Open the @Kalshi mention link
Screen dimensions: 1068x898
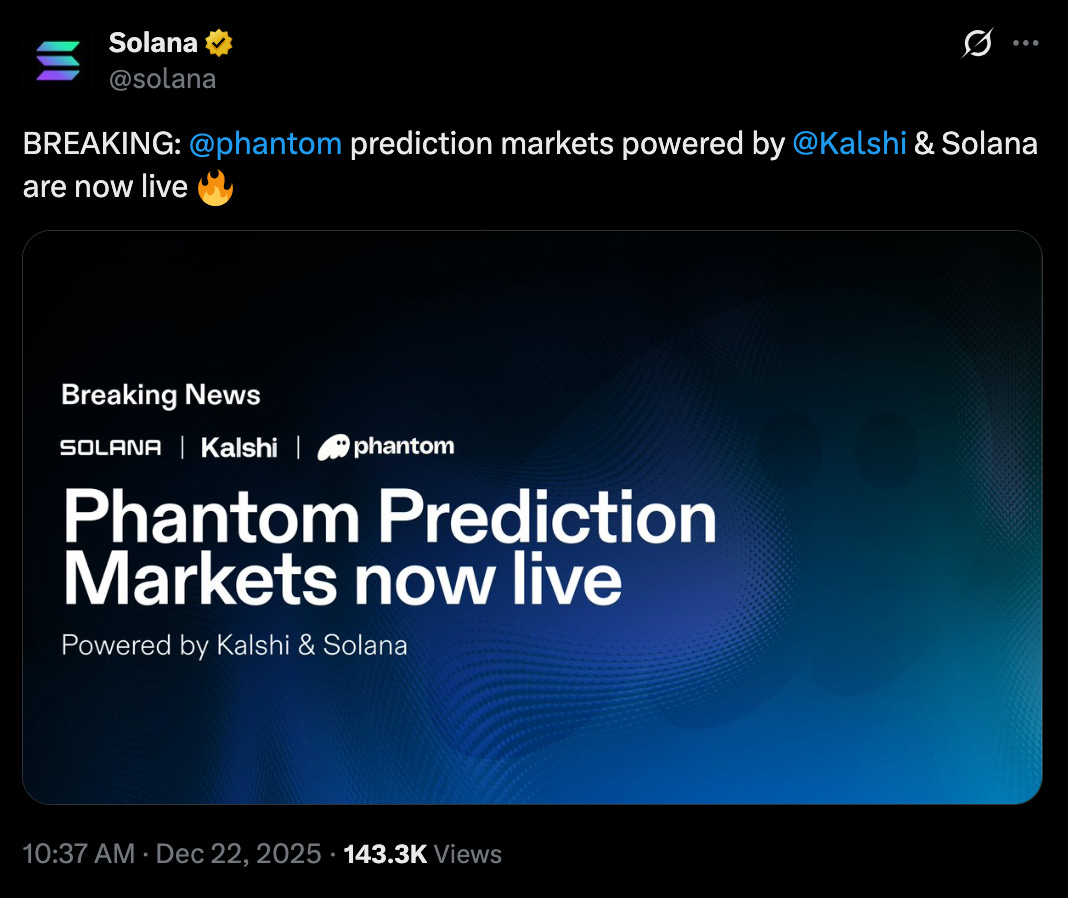850,143
